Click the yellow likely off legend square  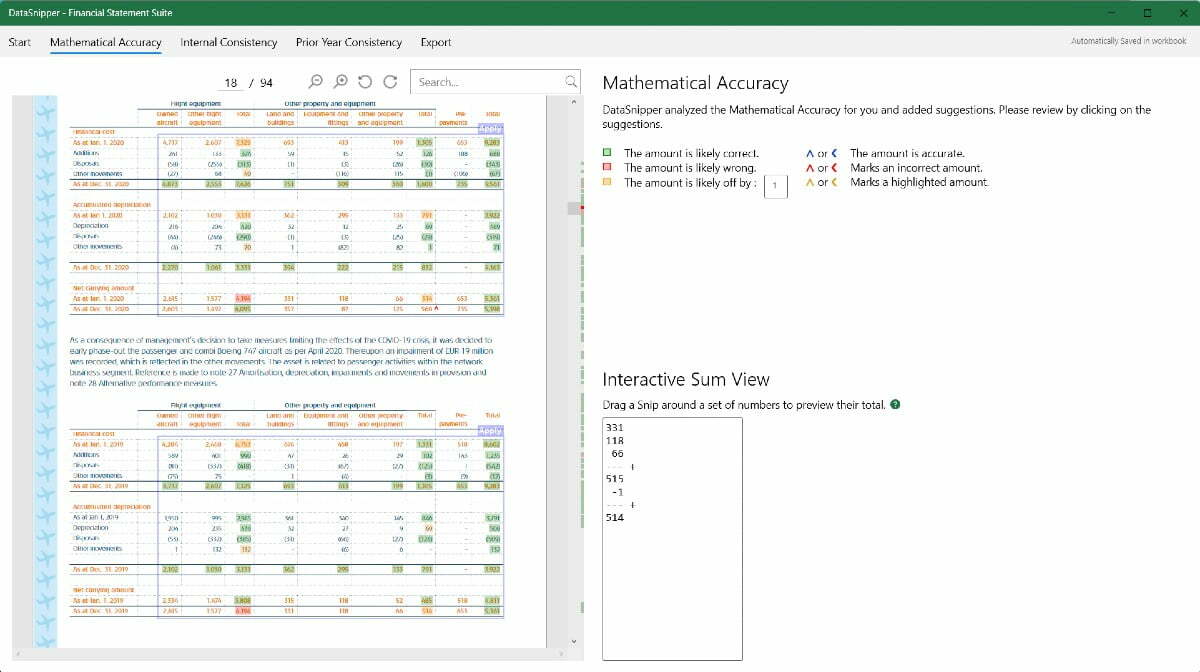607,182
